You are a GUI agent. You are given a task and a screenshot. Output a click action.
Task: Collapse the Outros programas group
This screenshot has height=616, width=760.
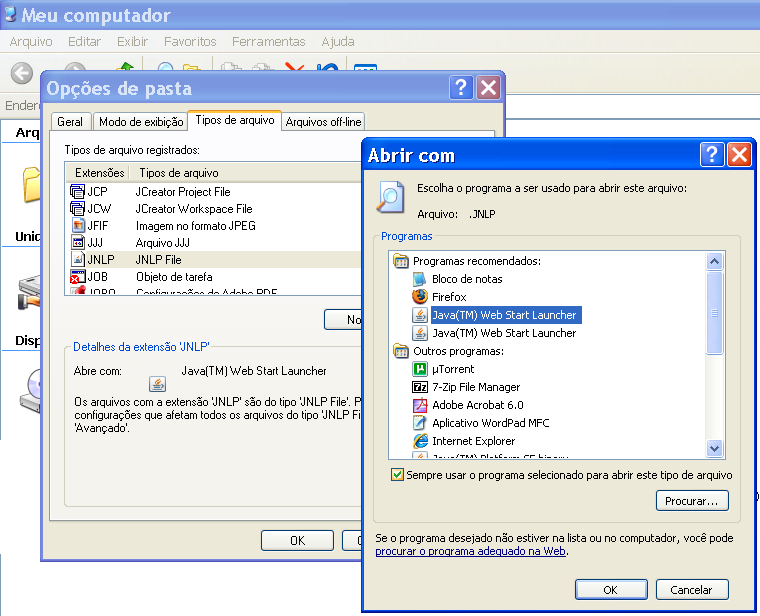point(400,351)
